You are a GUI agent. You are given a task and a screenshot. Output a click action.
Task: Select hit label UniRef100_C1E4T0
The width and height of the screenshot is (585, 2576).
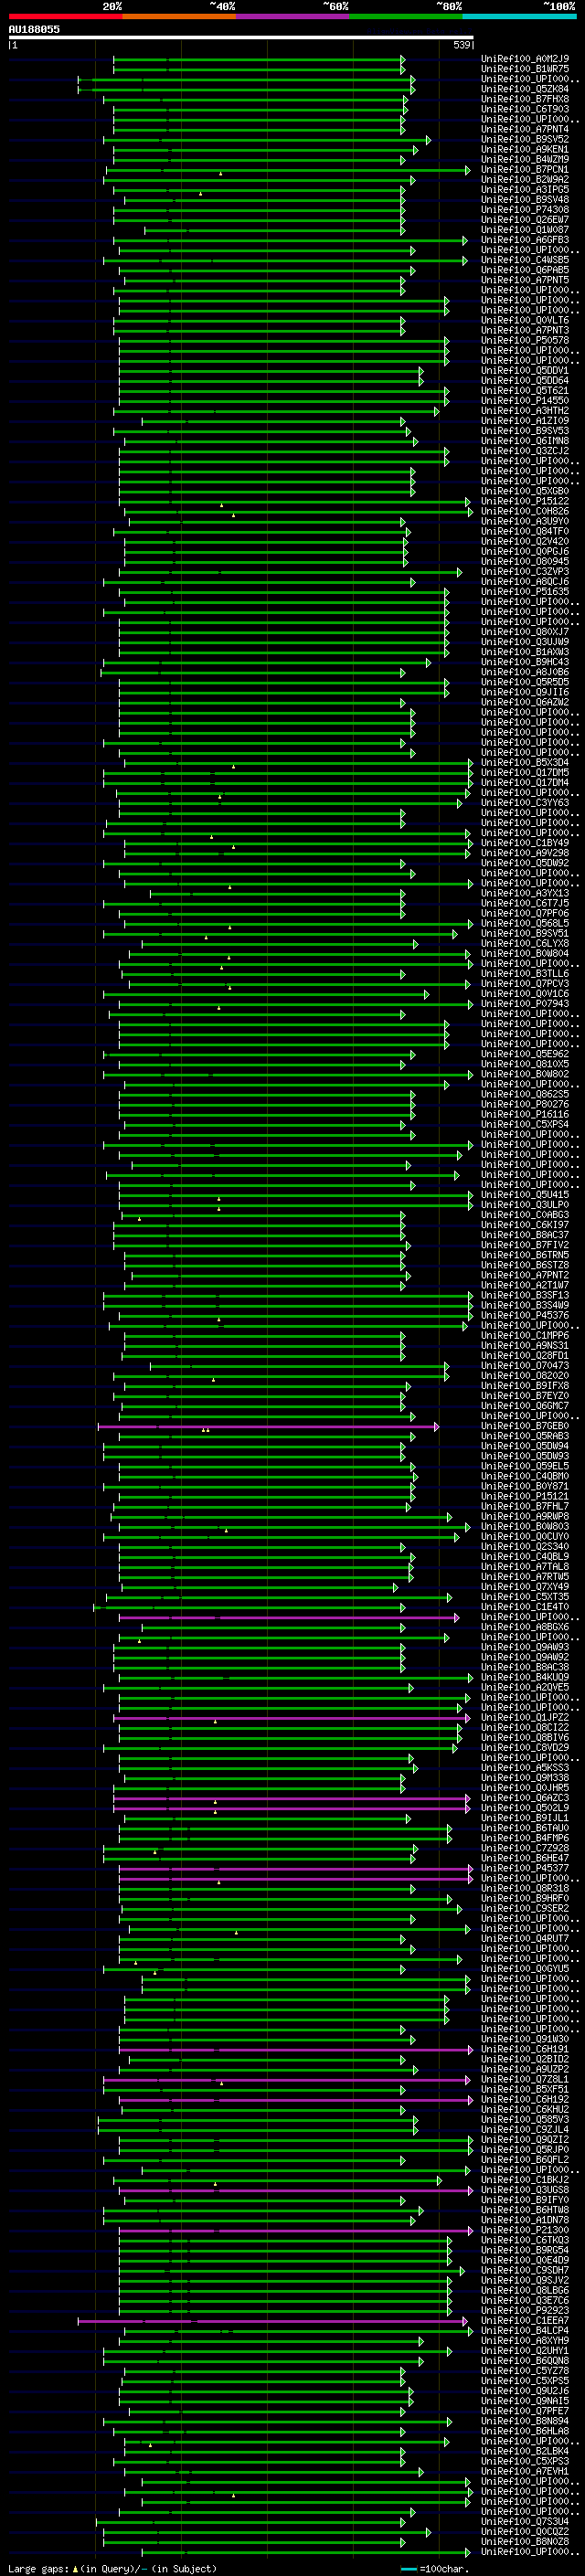(525, 1607)
